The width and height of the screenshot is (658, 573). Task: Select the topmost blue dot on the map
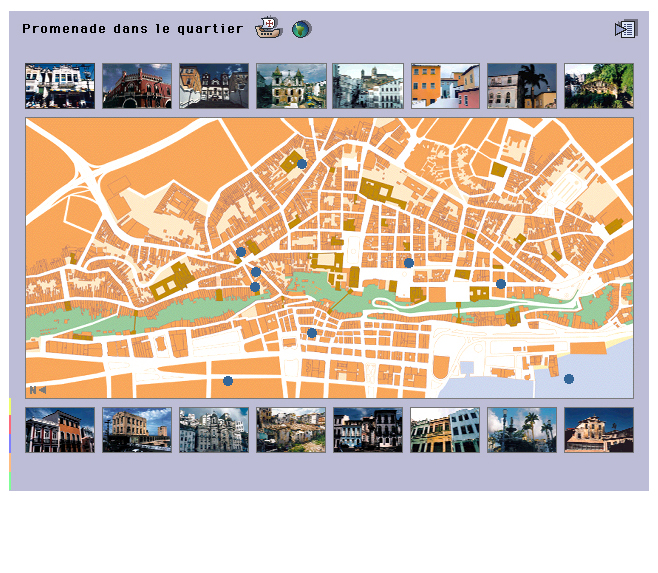tap(301, 164)
